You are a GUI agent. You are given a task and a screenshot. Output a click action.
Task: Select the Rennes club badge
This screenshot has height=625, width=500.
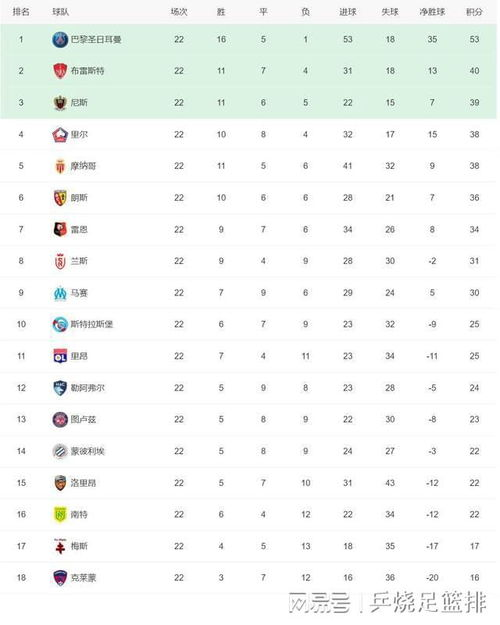click(x=60, y=230)
